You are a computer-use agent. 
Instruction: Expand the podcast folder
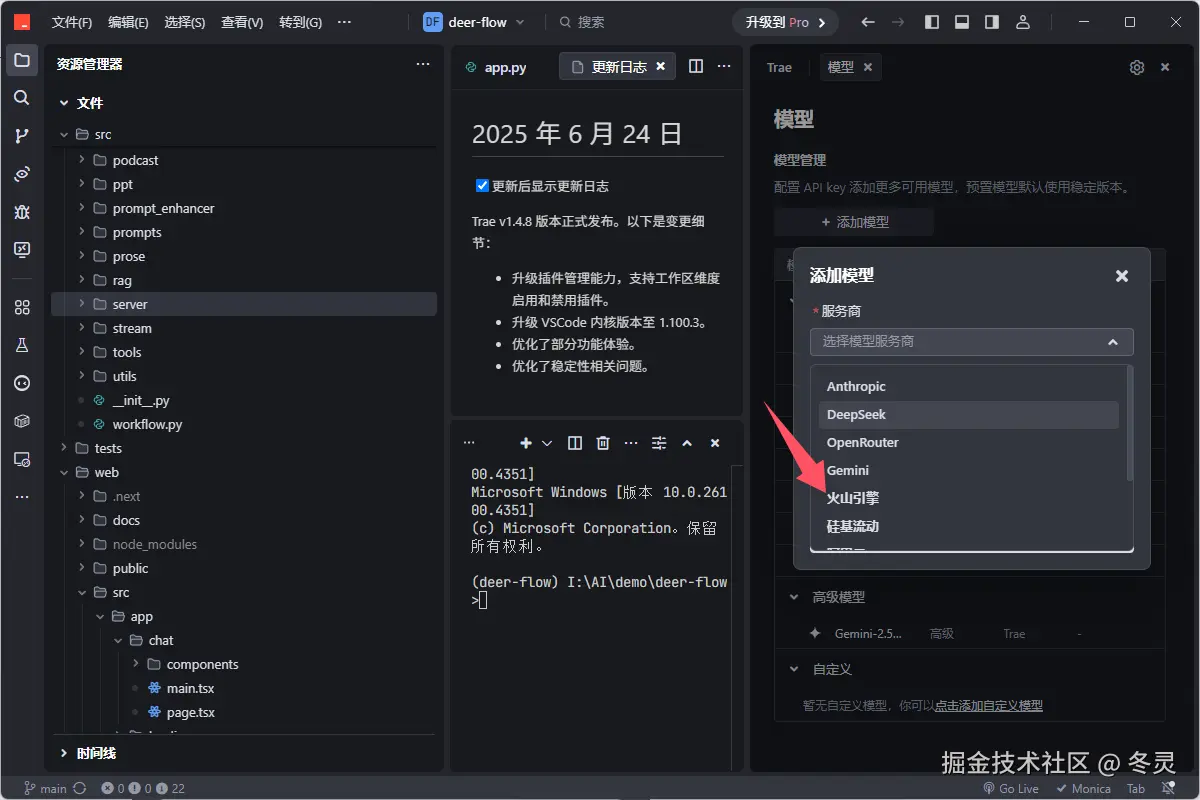click(x=83, y=160)
